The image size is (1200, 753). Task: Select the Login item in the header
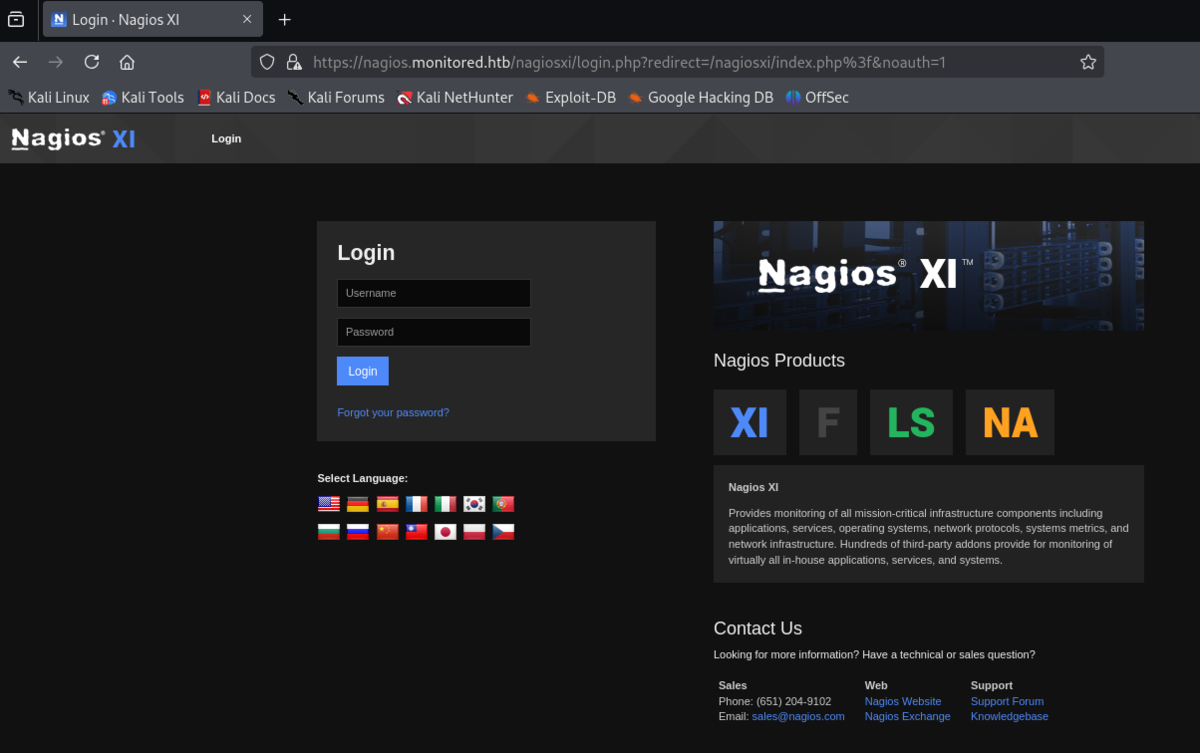pyautogui.click(x=226, y=139)
